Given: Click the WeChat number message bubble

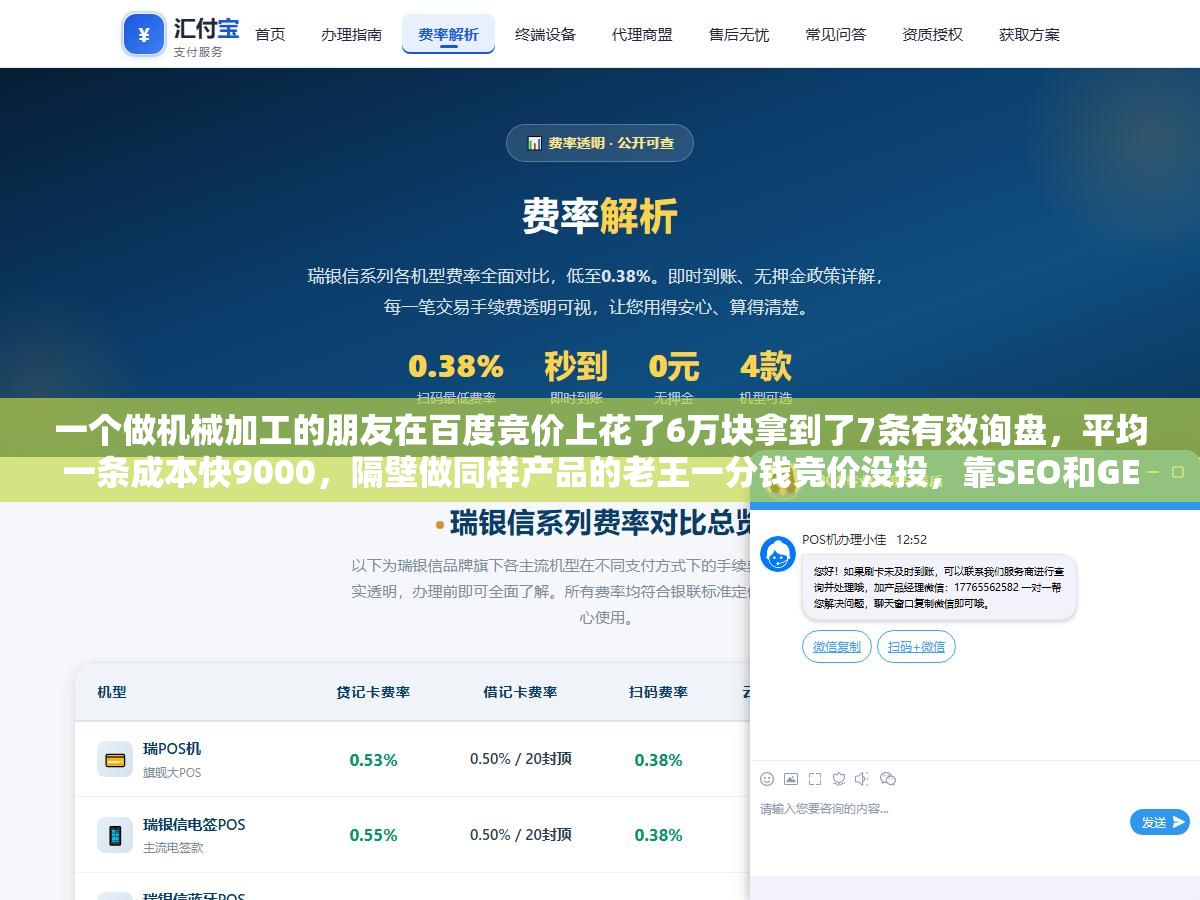Looking at the screenshot, I should click(939, 587).
